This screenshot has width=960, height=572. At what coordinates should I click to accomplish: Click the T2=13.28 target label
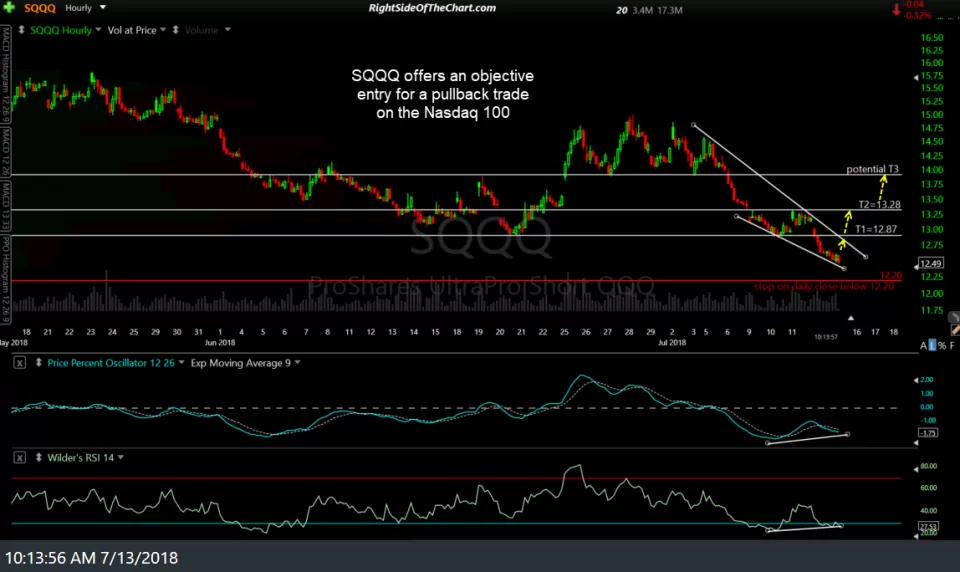(879, 205)
